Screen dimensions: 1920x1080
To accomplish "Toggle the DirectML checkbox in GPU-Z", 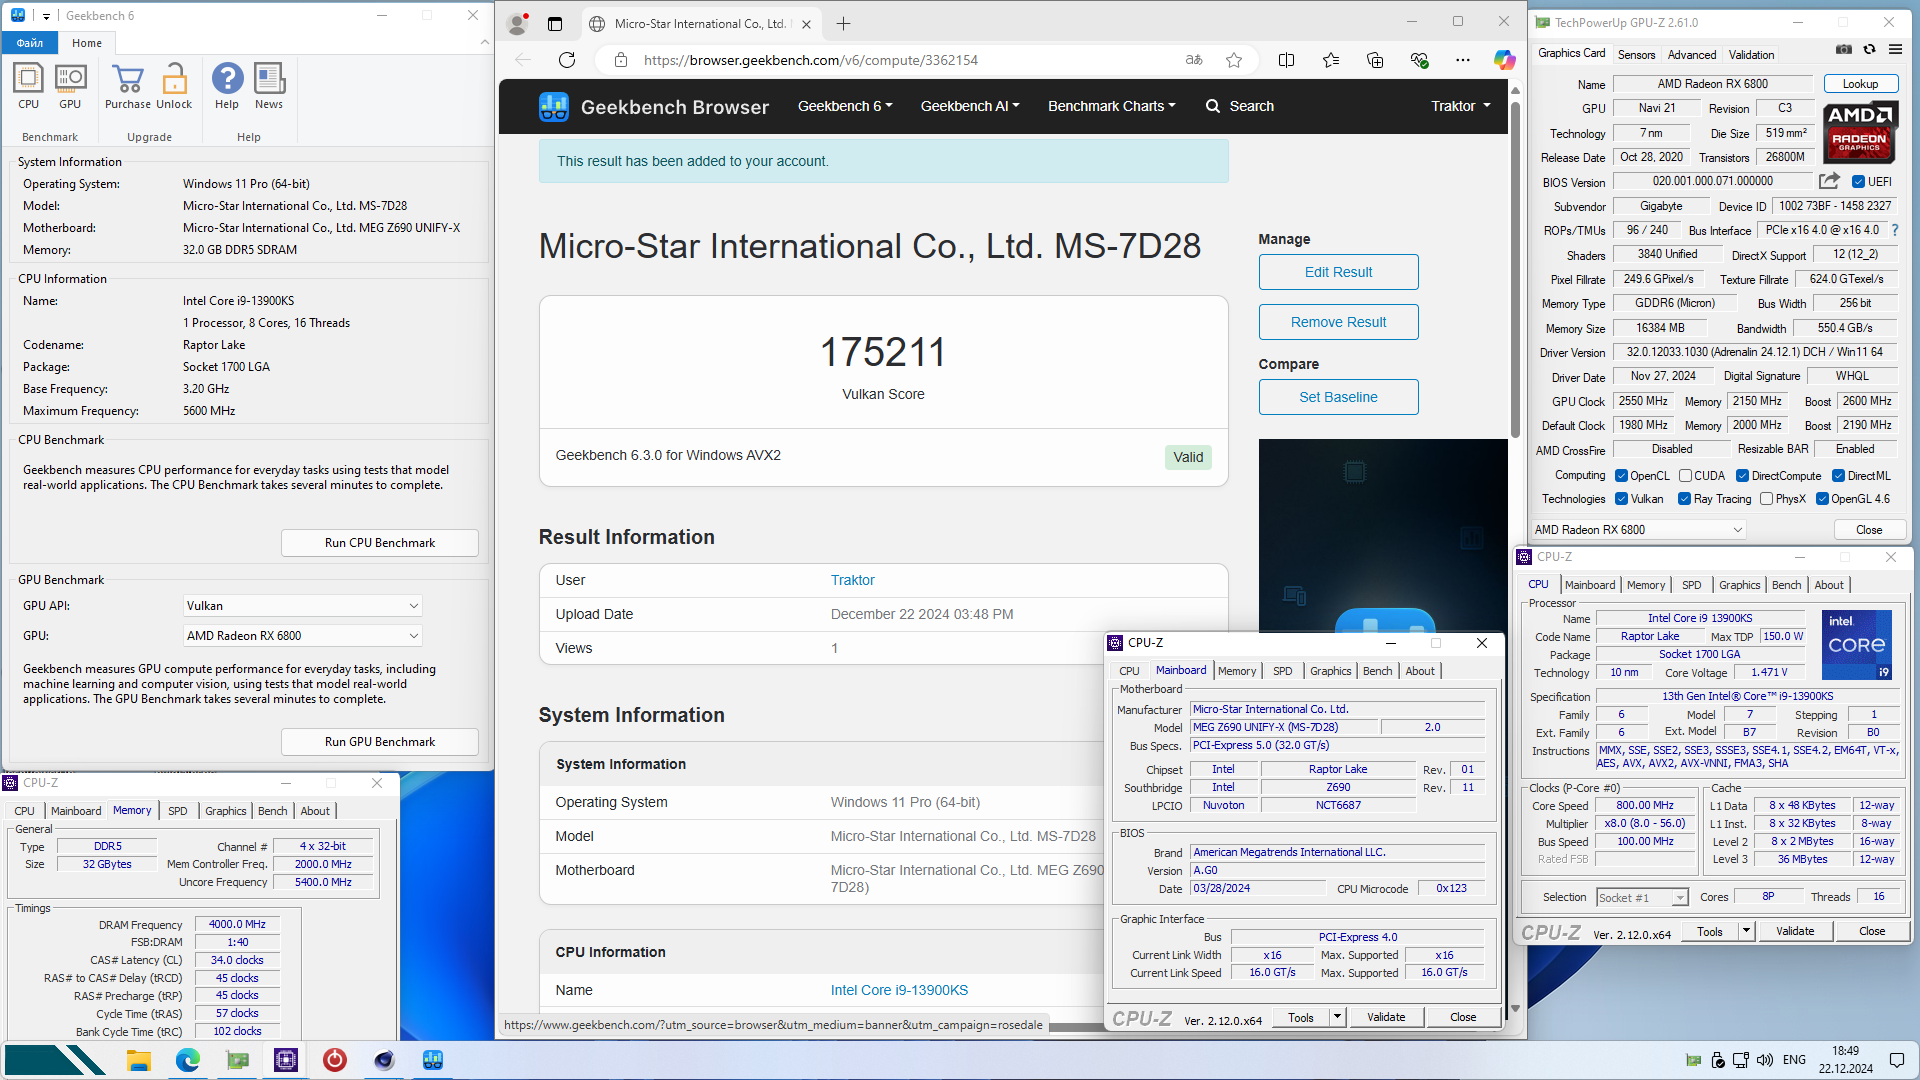I will tap(1838, 476).
